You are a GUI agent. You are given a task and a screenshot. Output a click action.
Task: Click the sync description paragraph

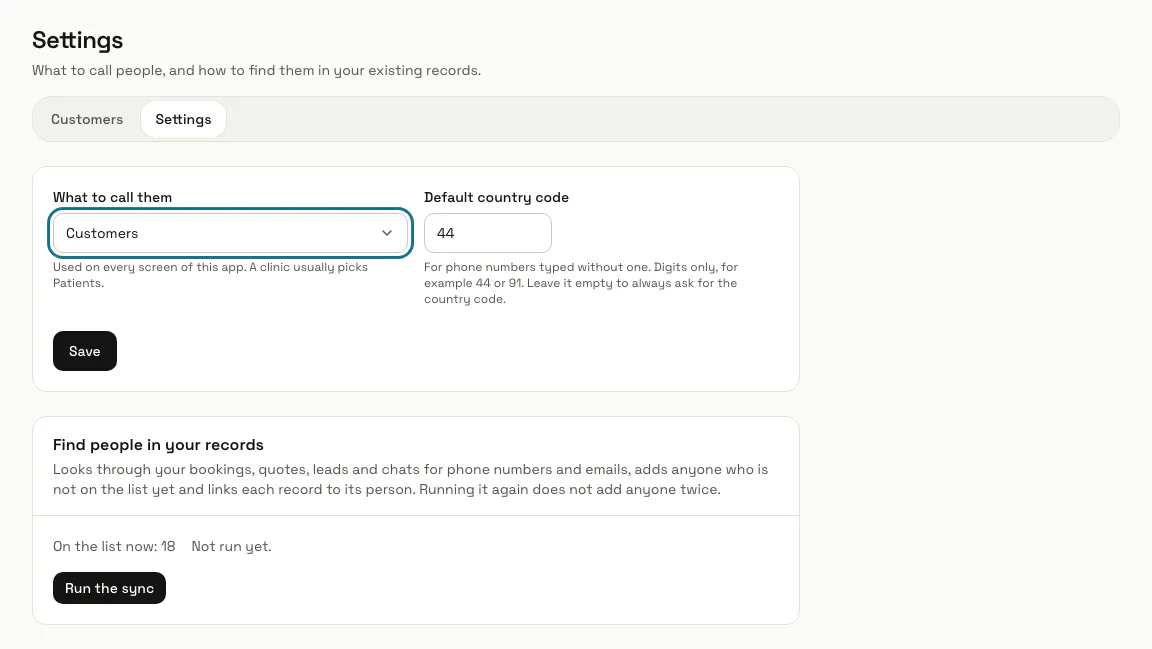click(410, 479)
